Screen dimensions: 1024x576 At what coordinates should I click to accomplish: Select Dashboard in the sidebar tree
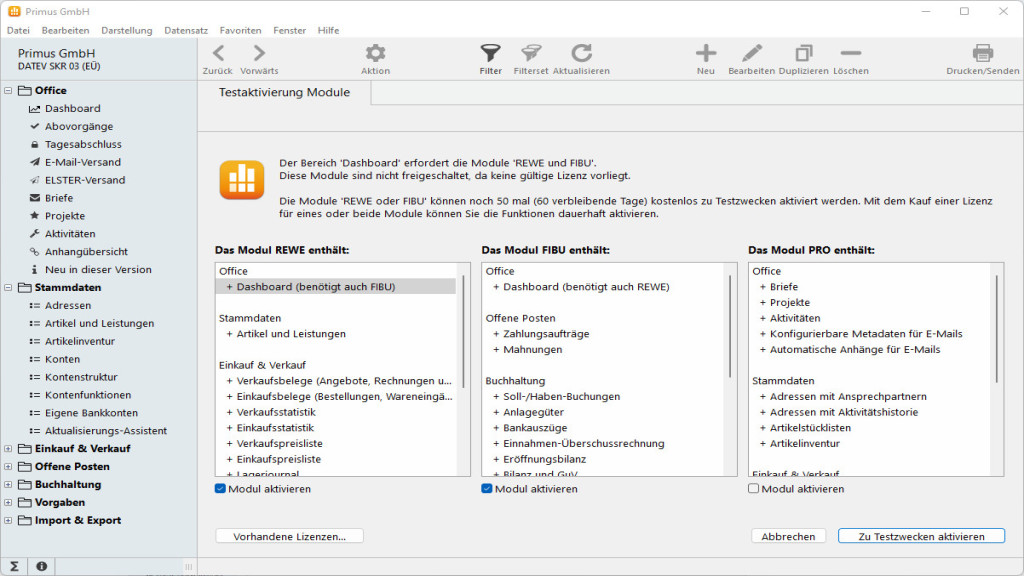pos(72,108)
